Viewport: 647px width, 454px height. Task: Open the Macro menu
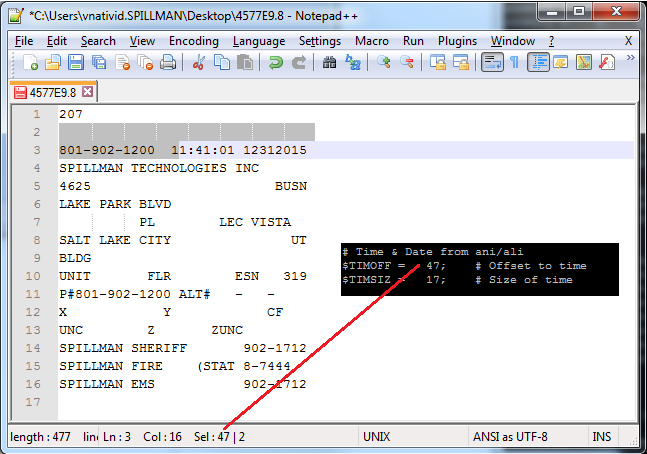tap(372, 41)
